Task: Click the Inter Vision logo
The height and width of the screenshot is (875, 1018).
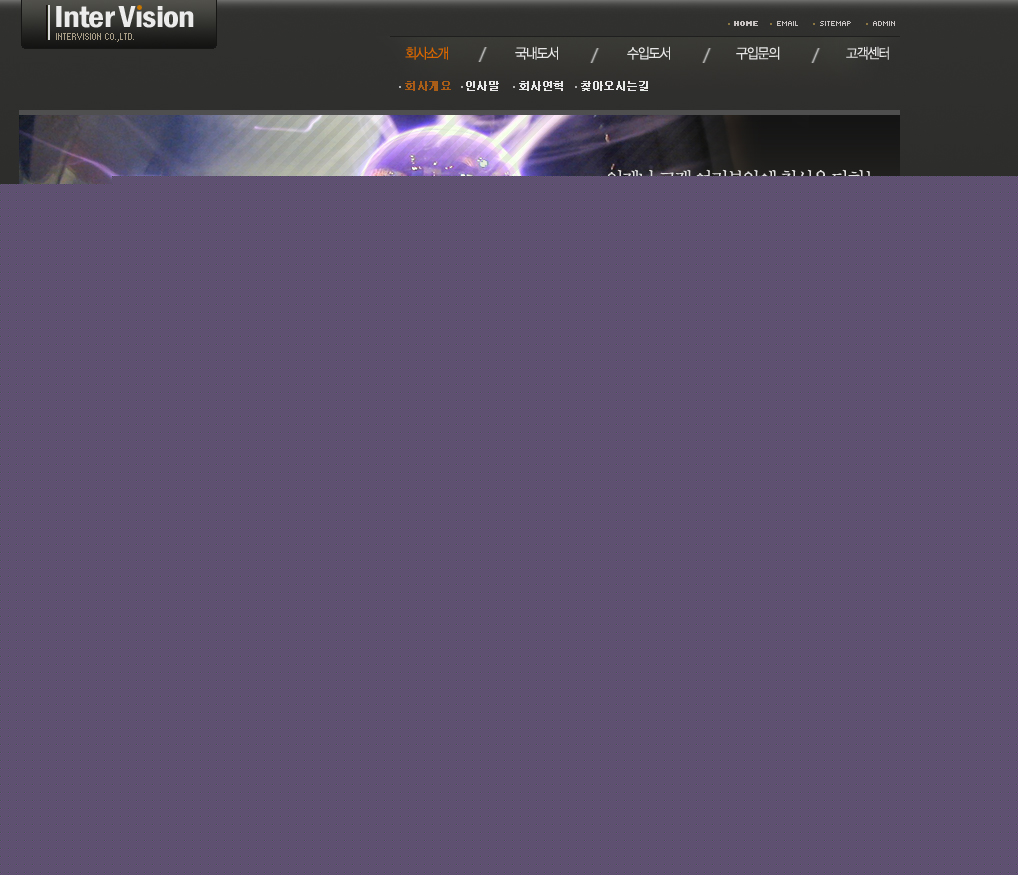Action: tap(119, 23)
